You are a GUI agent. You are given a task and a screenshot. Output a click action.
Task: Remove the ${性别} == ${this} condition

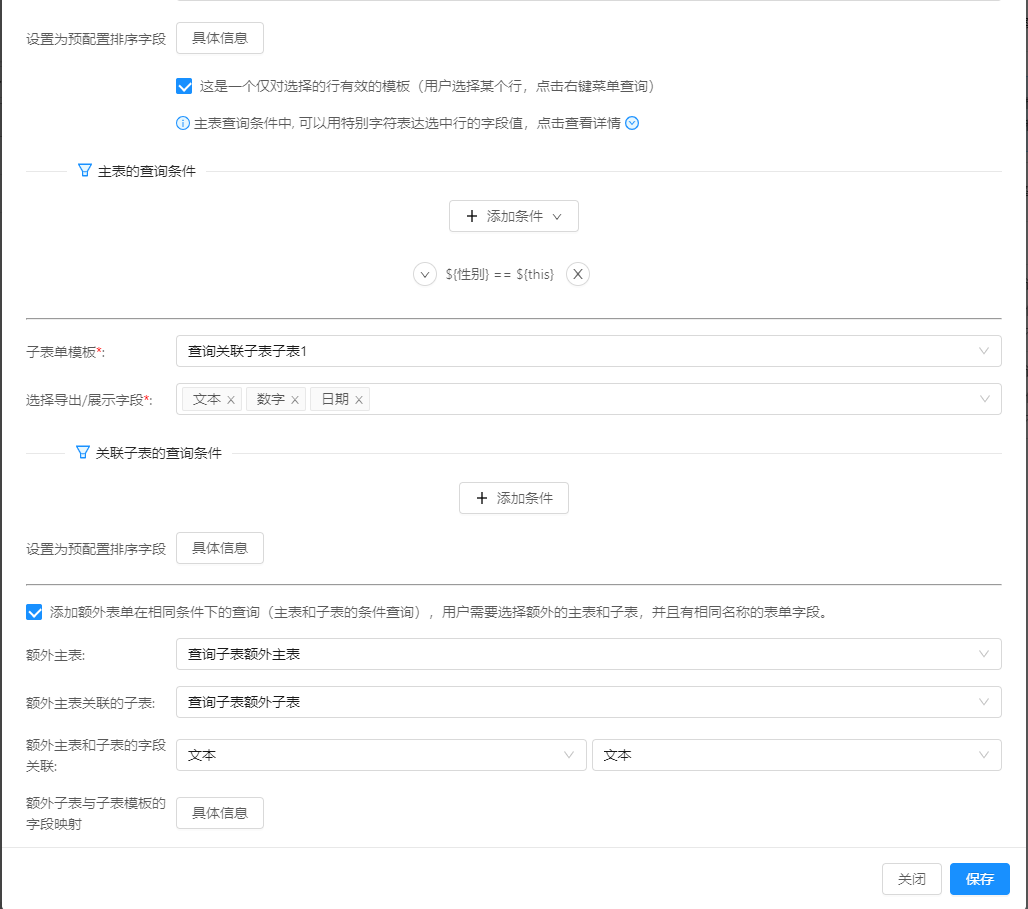coord(578,274)
